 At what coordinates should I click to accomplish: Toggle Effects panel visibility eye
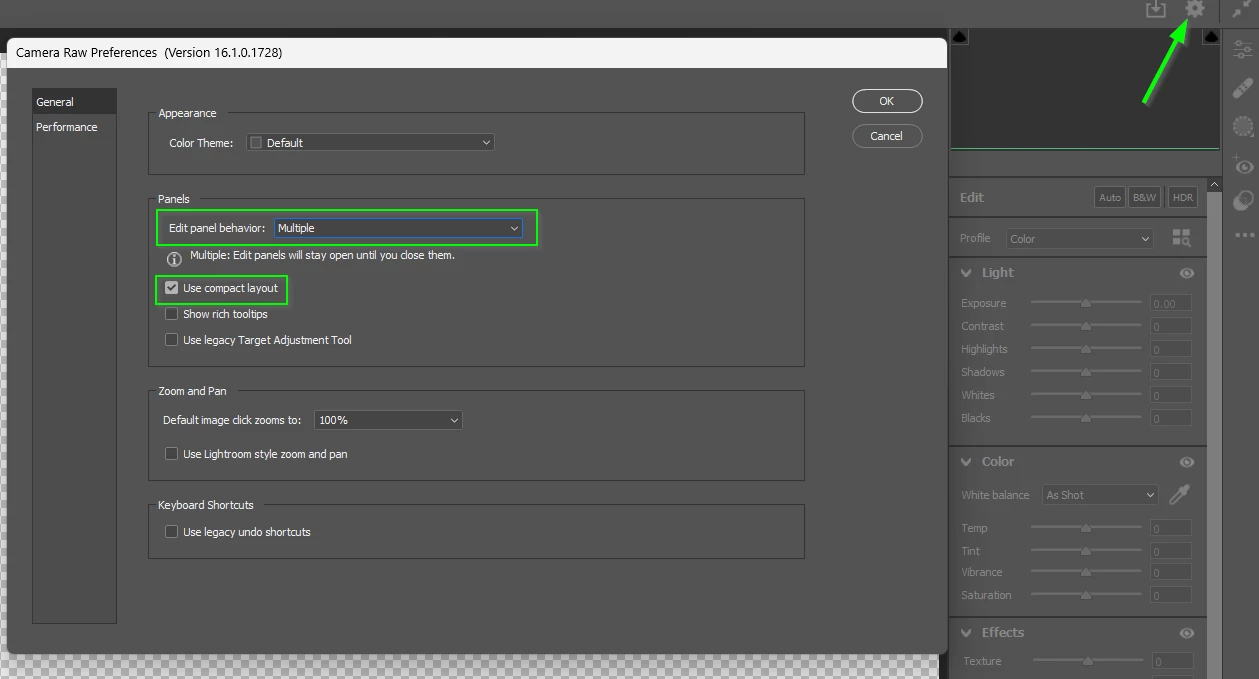click(1187, 633)
